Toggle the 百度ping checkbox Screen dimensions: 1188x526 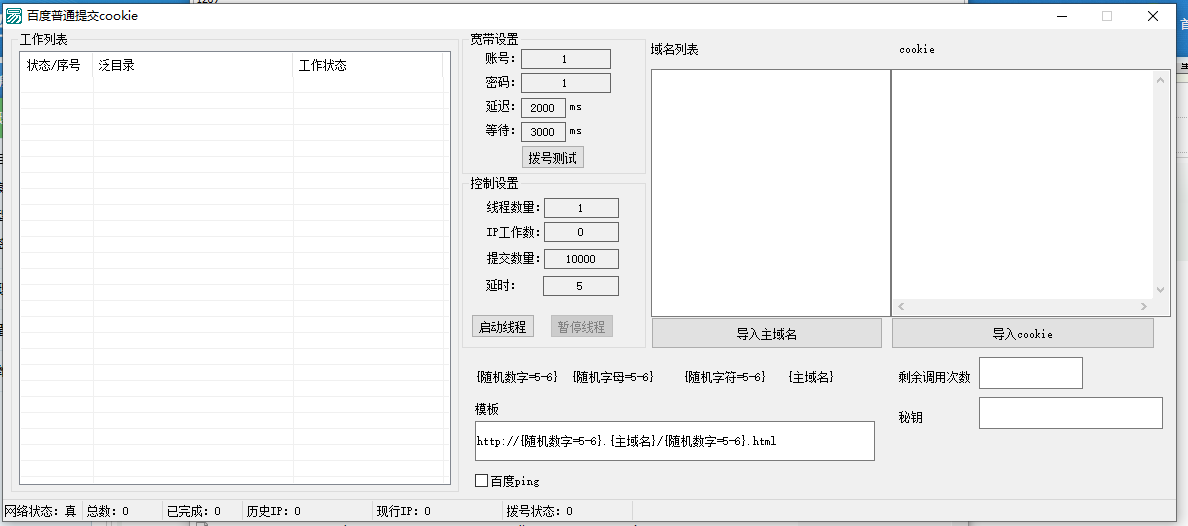click(x=481, y=481)
